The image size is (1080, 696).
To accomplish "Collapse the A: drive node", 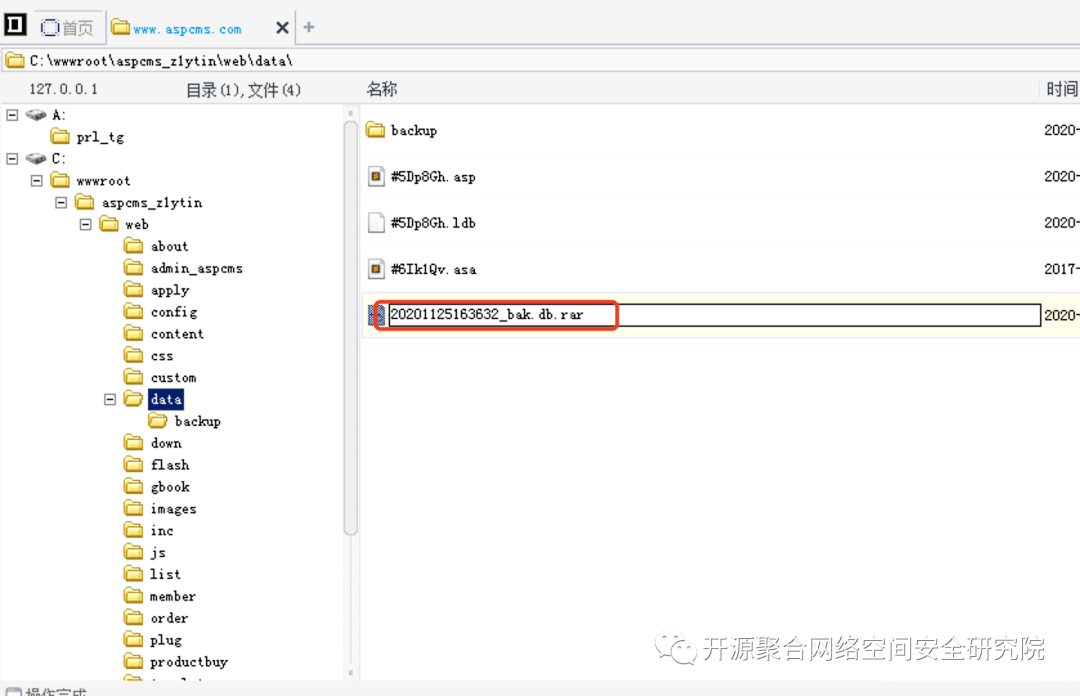I will pyautogui.click(x=12, y=115).
